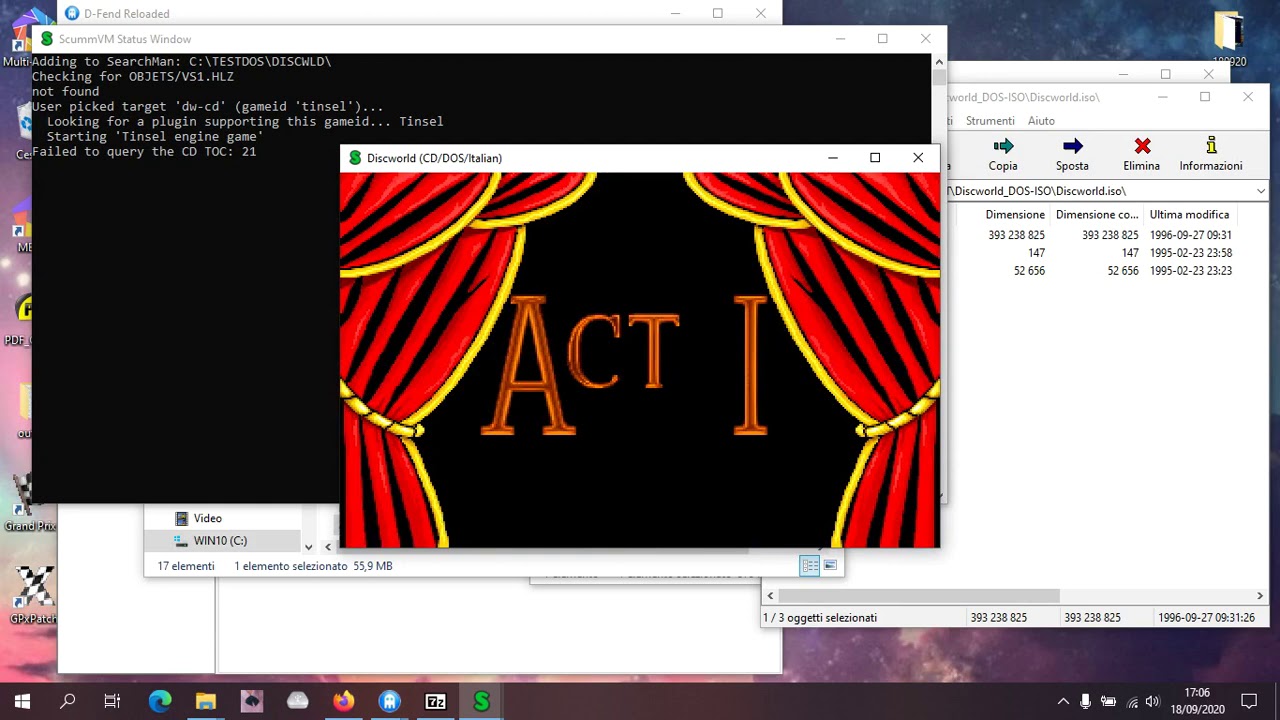Image resolution: width=1280 pixels, height=720 pixels.
Task: Maximize the Discworld game window
Action: tap(875, 158)
